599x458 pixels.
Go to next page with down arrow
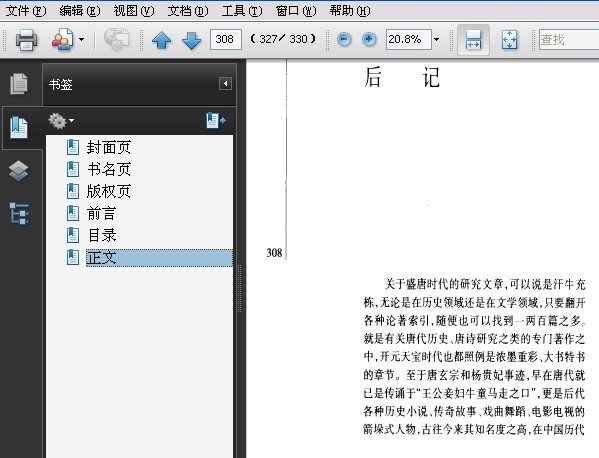point(191,40)
